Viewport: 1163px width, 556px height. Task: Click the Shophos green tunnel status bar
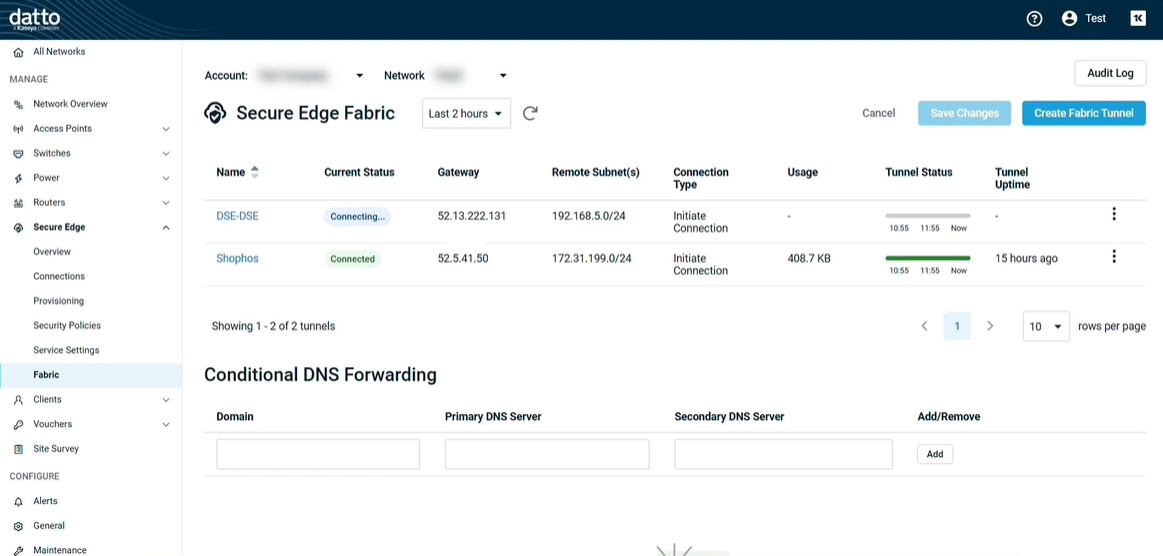(927, 258)
